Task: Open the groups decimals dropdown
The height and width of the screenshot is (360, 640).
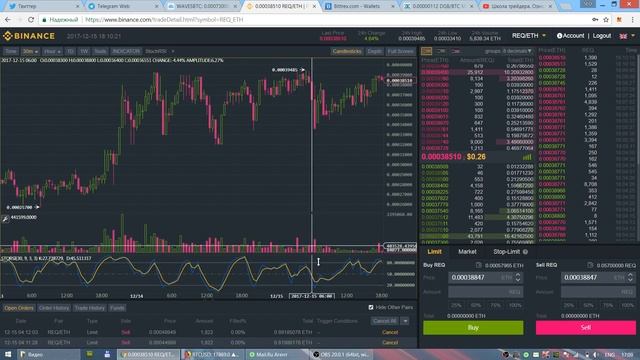Action: click(x=508, y=51)
